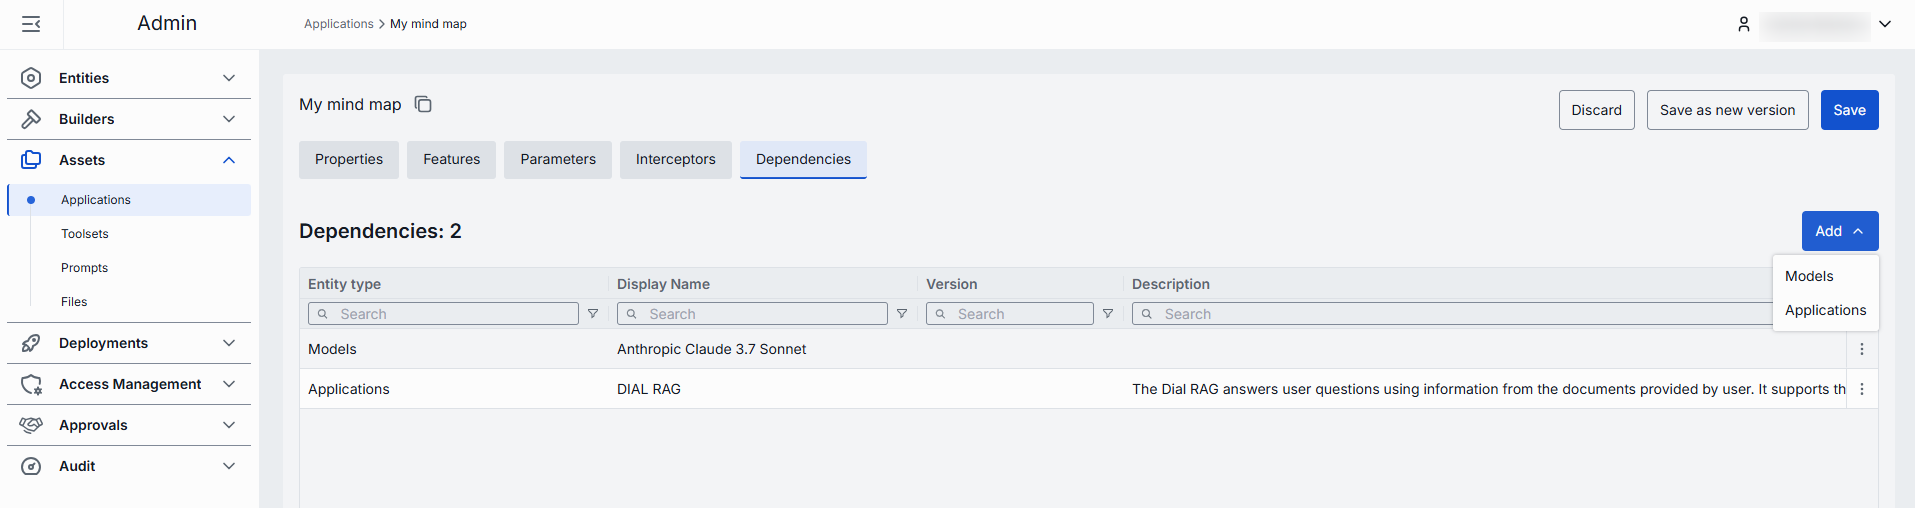
Task: Open the Parameters tab
Action: coord(557,160)
